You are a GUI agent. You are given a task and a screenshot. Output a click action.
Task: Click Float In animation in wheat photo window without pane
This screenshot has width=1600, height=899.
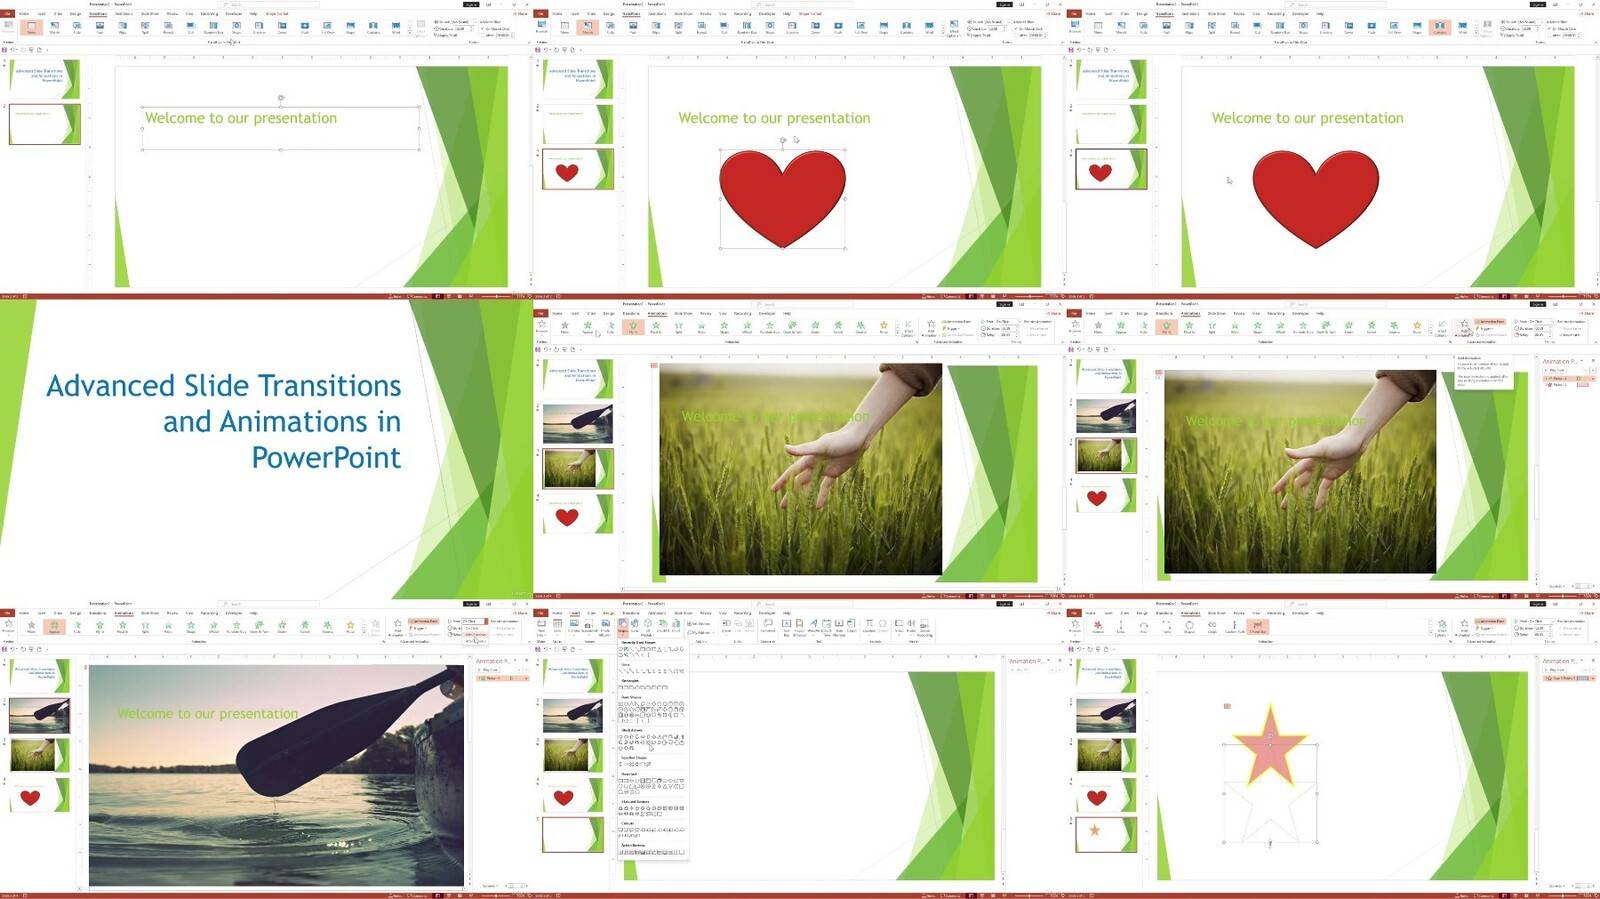coord(656,326)
